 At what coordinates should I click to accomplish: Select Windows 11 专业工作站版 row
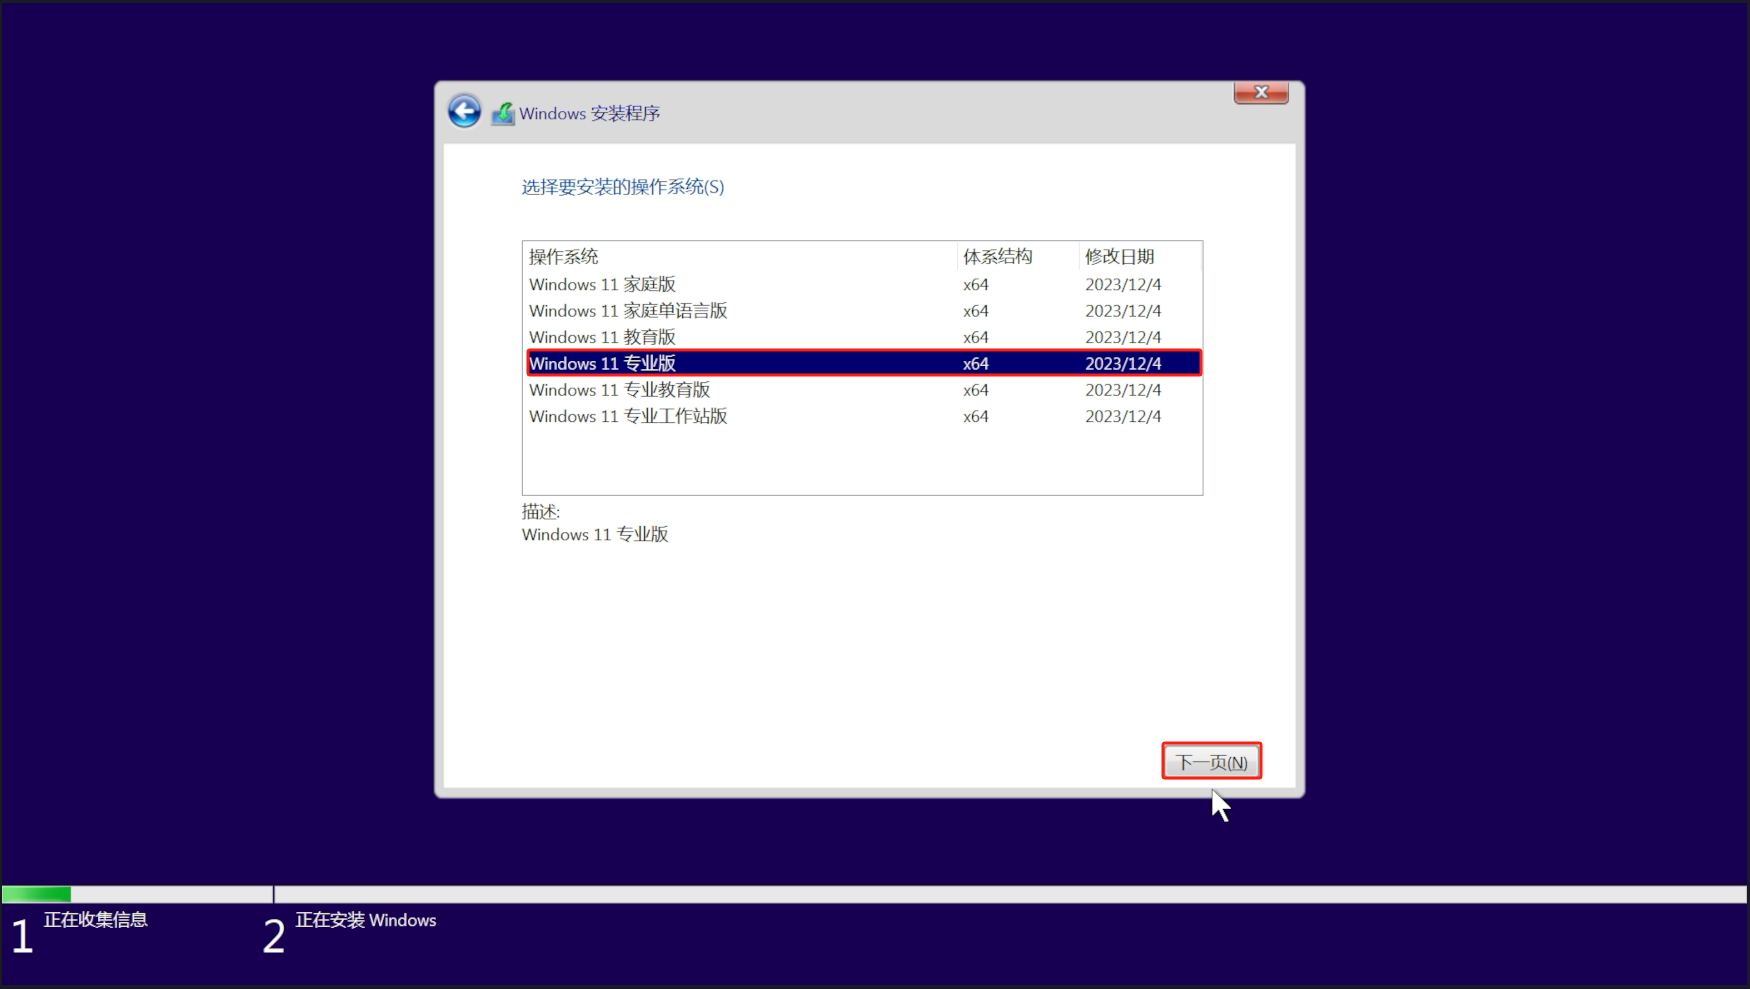coord(862,416)
